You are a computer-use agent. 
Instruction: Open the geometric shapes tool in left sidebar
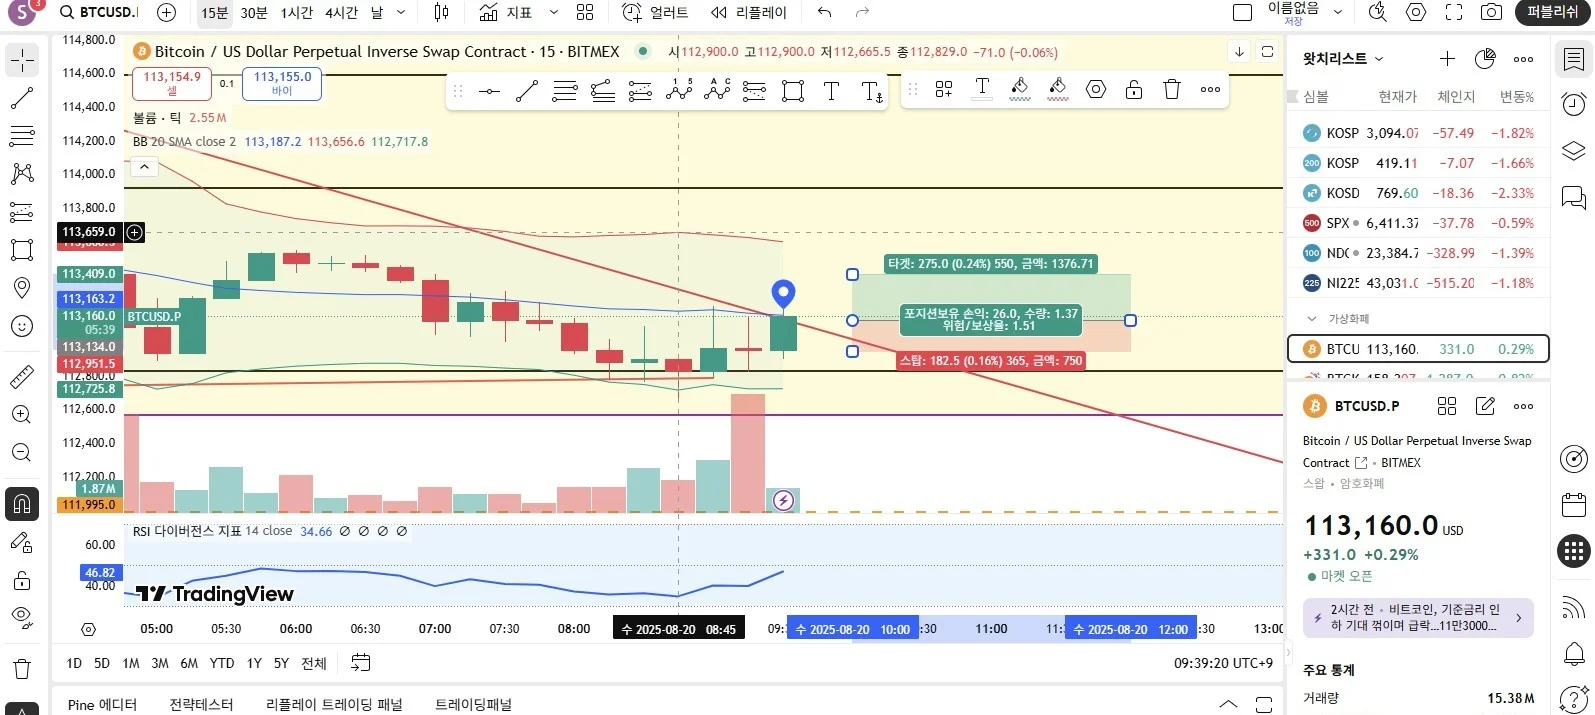click(x=22, y=250)
